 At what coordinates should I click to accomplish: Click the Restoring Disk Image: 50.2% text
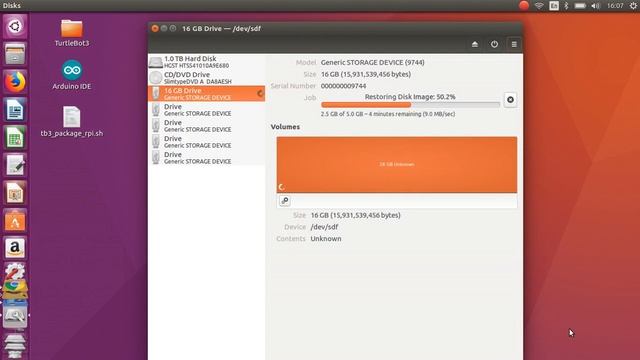410,97
